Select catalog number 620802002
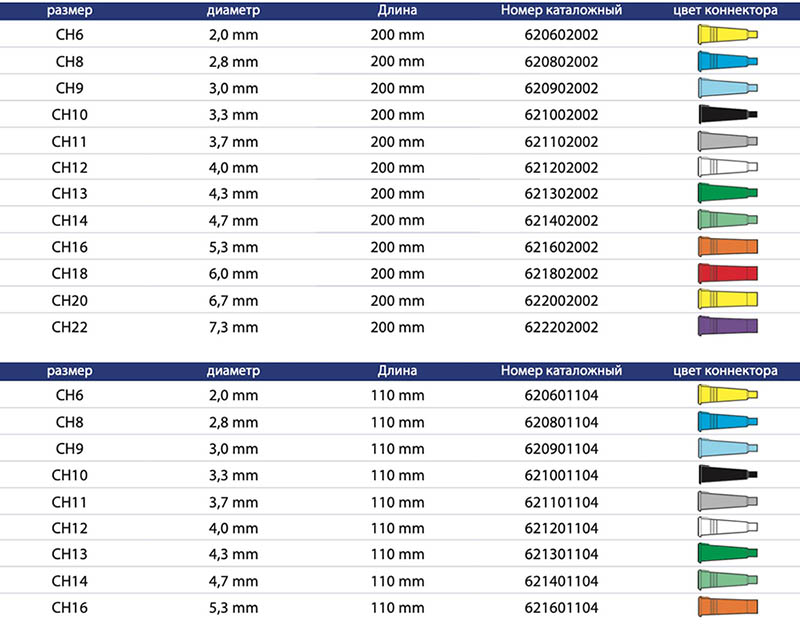800x626 pixels. pyautogui.click(x=561, y=62)
